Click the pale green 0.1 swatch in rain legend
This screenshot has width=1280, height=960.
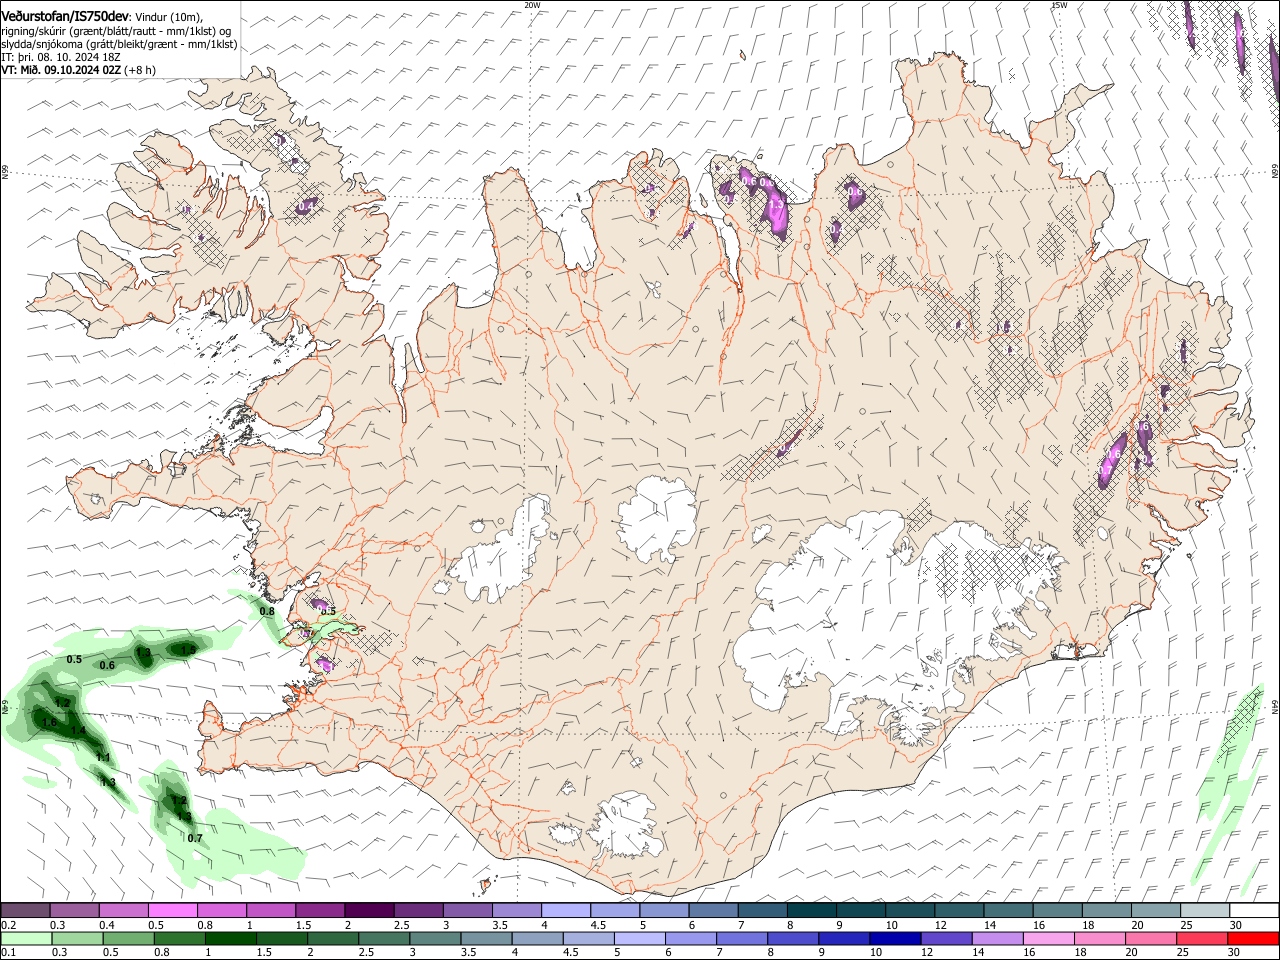(27, 938)
